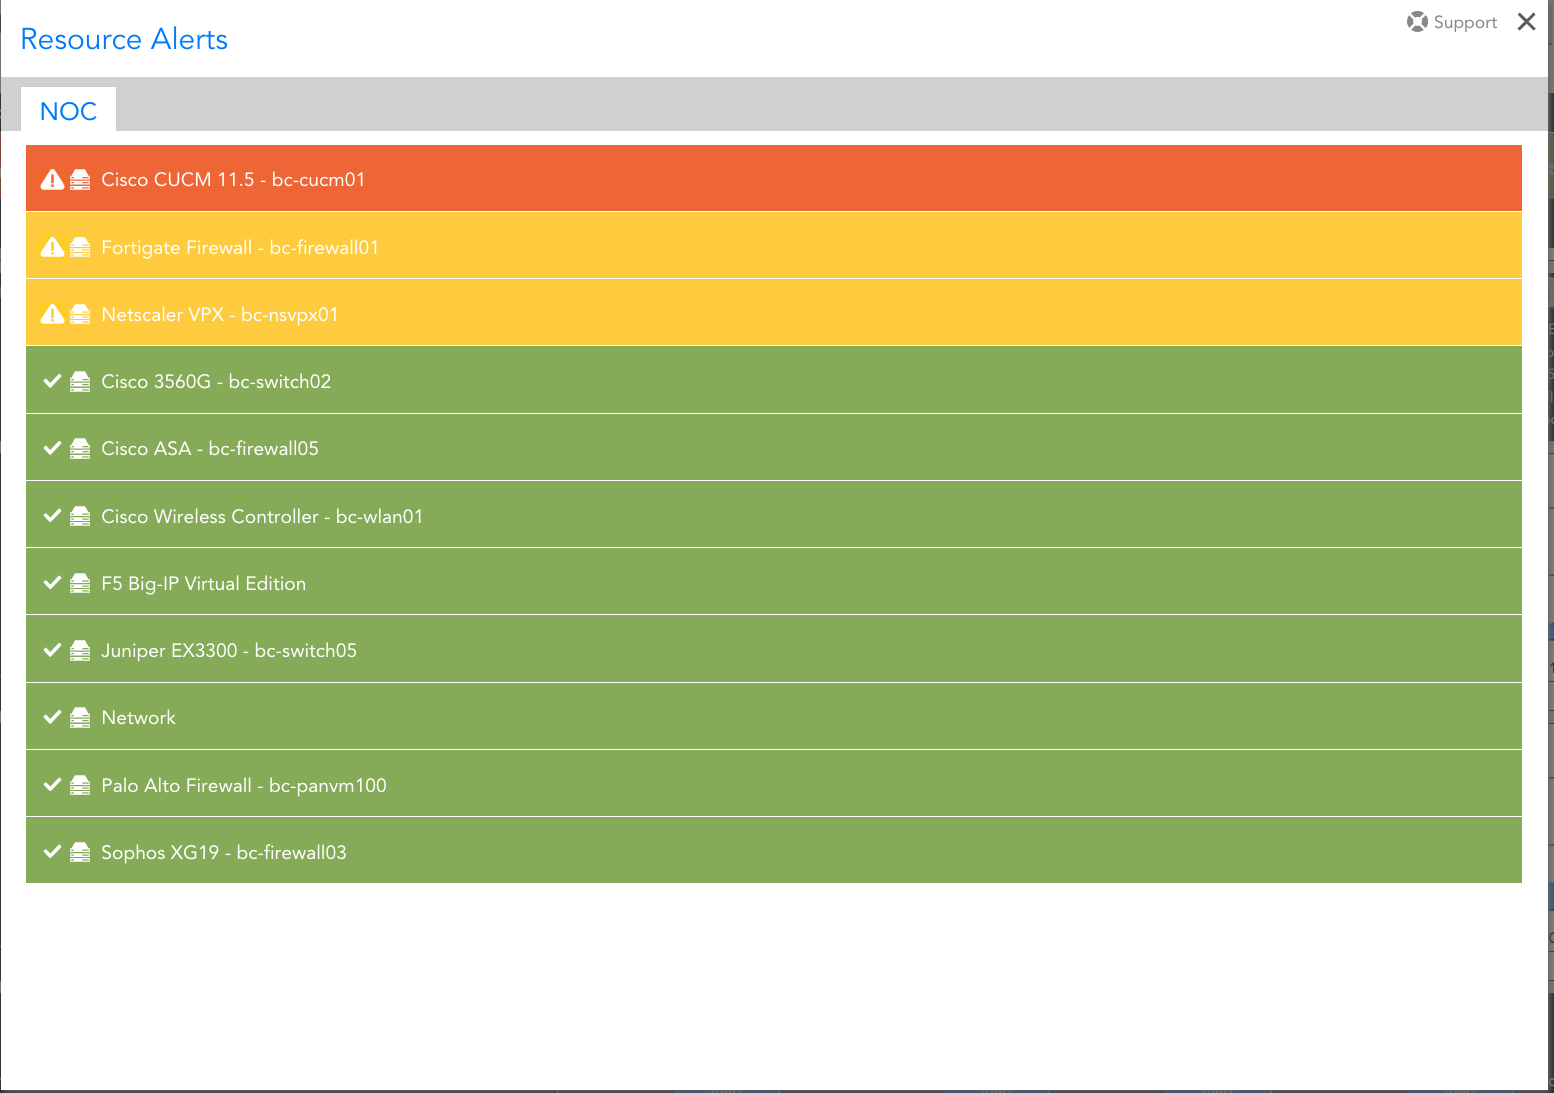Select the Network group entry
The height and width of the screenshot is (1093, 1554).
[774, 716]
